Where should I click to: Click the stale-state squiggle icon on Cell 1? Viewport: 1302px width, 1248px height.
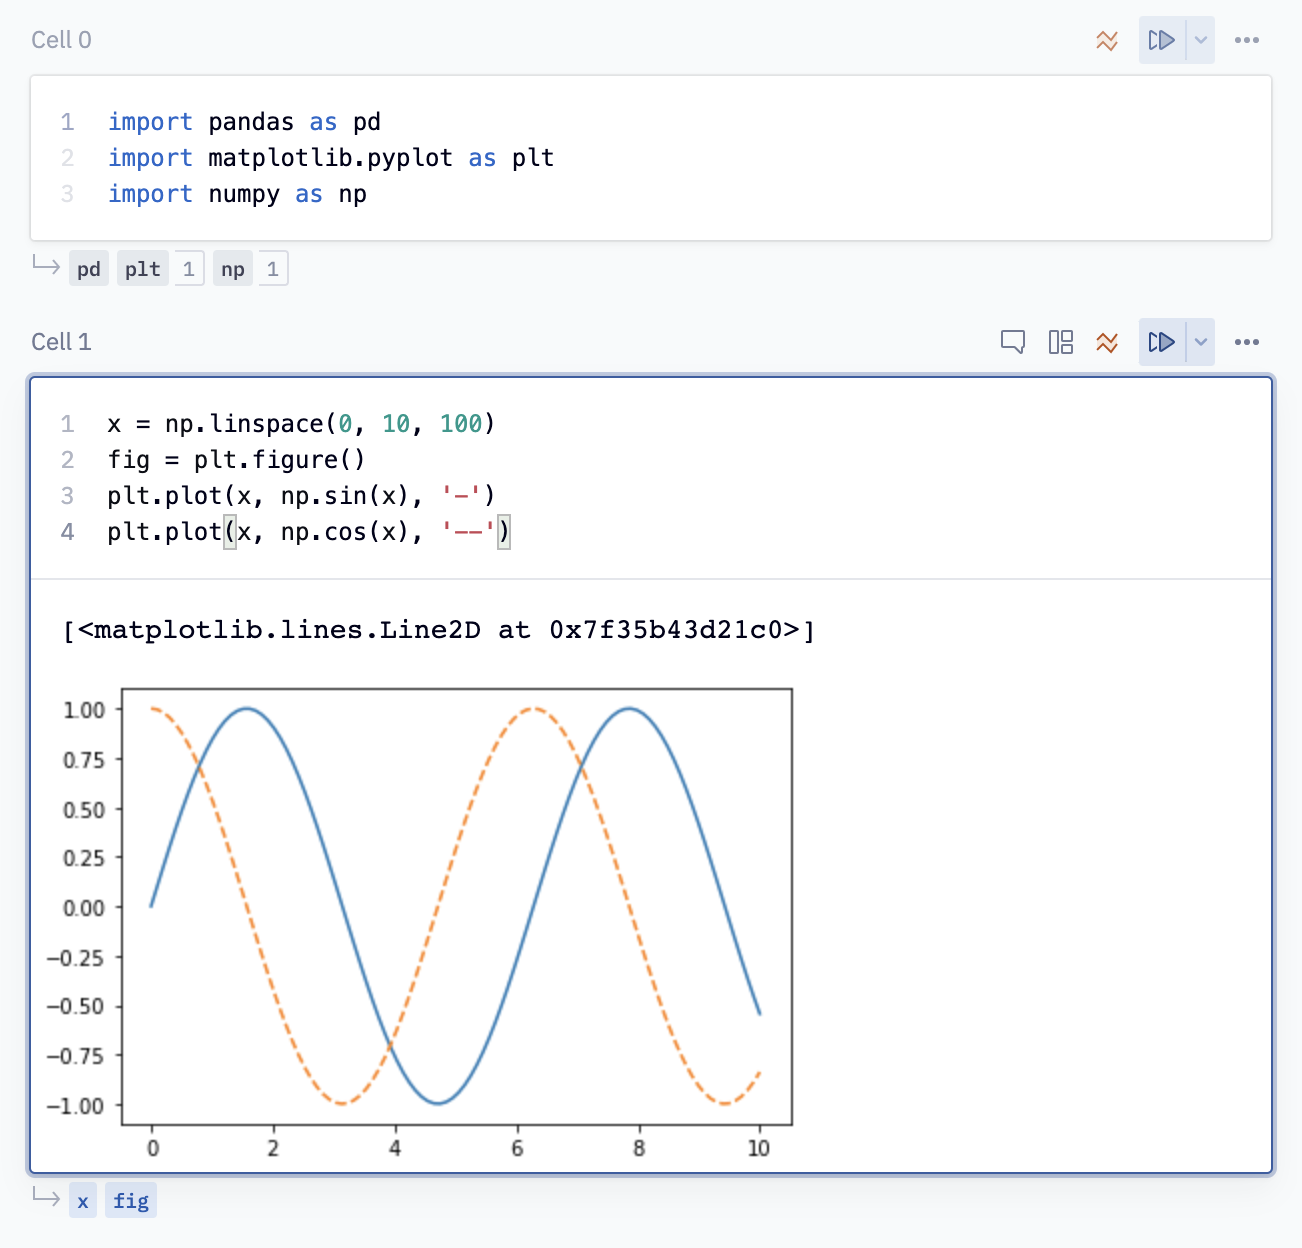point(1108,341)
